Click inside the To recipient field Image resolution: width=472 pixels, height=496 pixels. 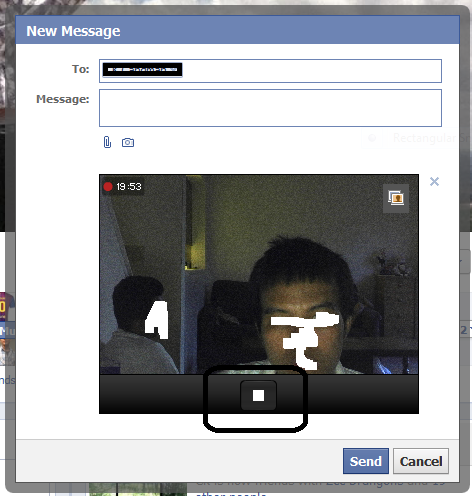click(x=270, y=71)
